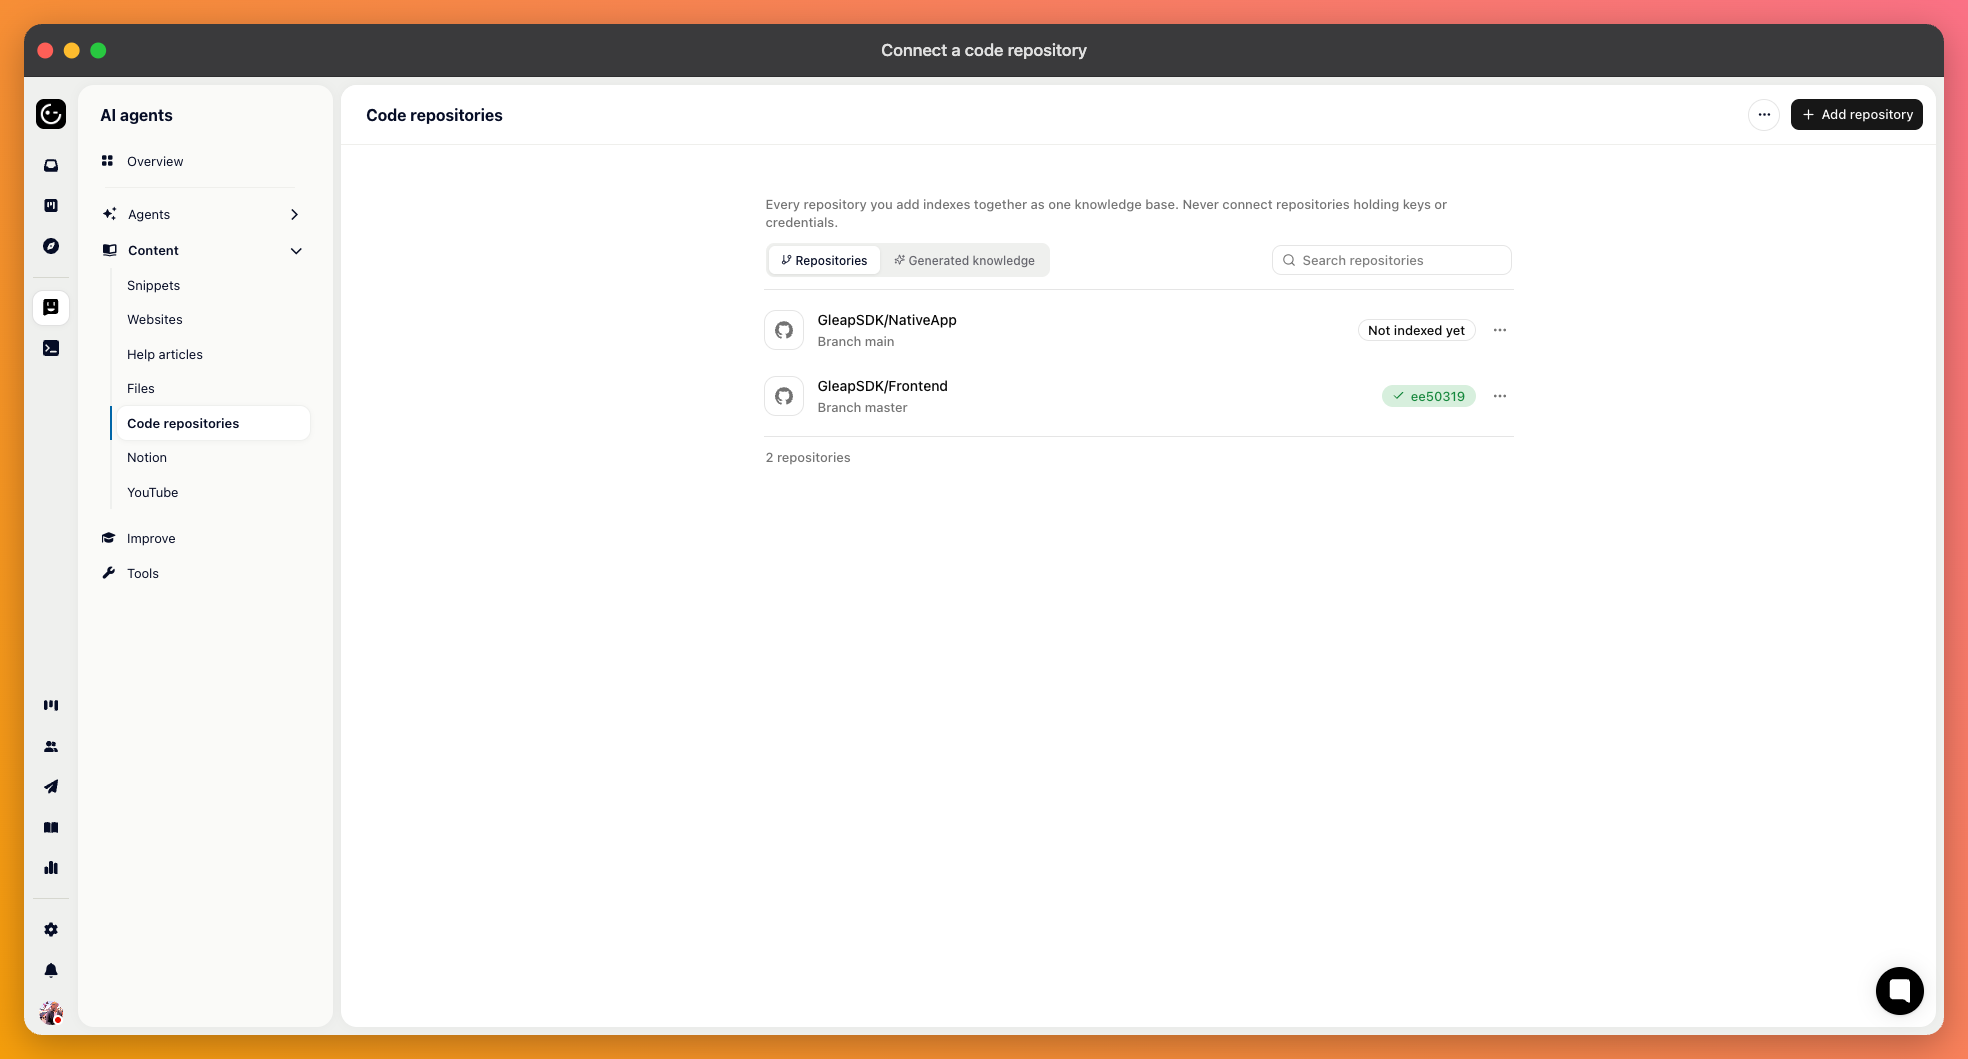Open notifications bell icon

click(x=51, y=971)
